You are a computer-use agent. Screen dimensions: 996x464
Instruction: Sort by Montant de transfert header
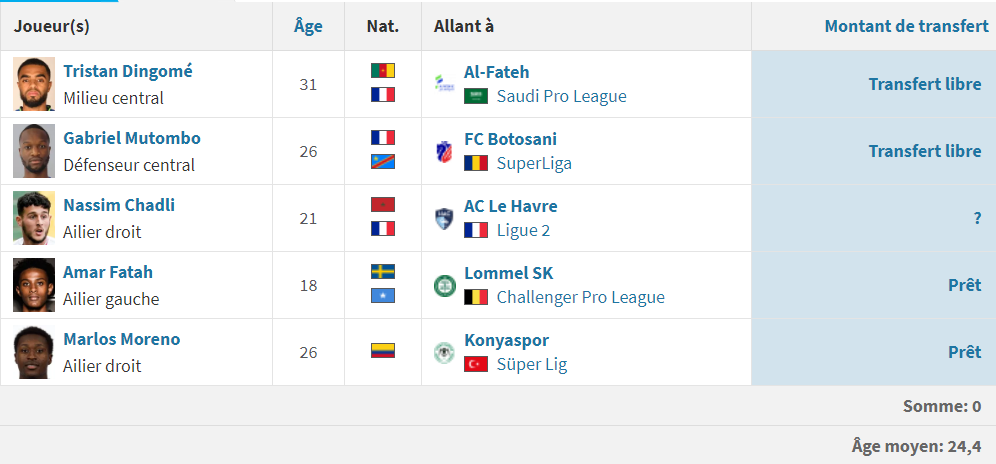coord(906,26)
